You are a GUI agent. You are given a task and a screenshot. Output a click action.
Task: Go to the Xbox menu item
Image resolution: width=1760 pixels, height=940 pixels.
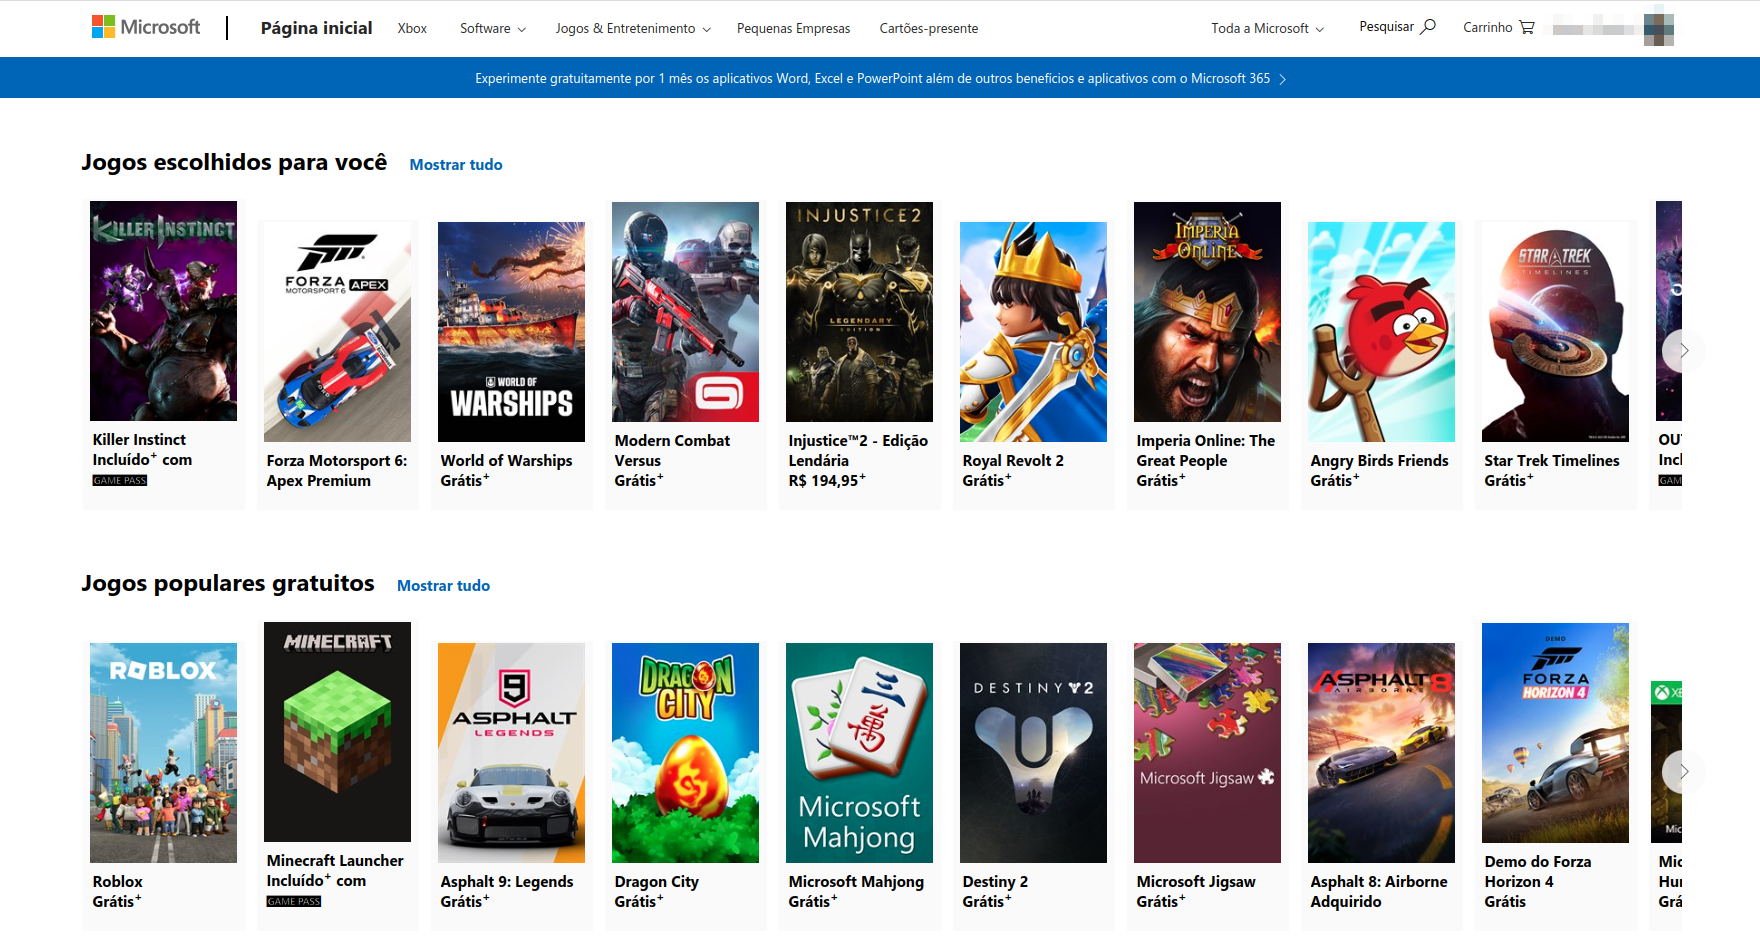tap(412, 28)
